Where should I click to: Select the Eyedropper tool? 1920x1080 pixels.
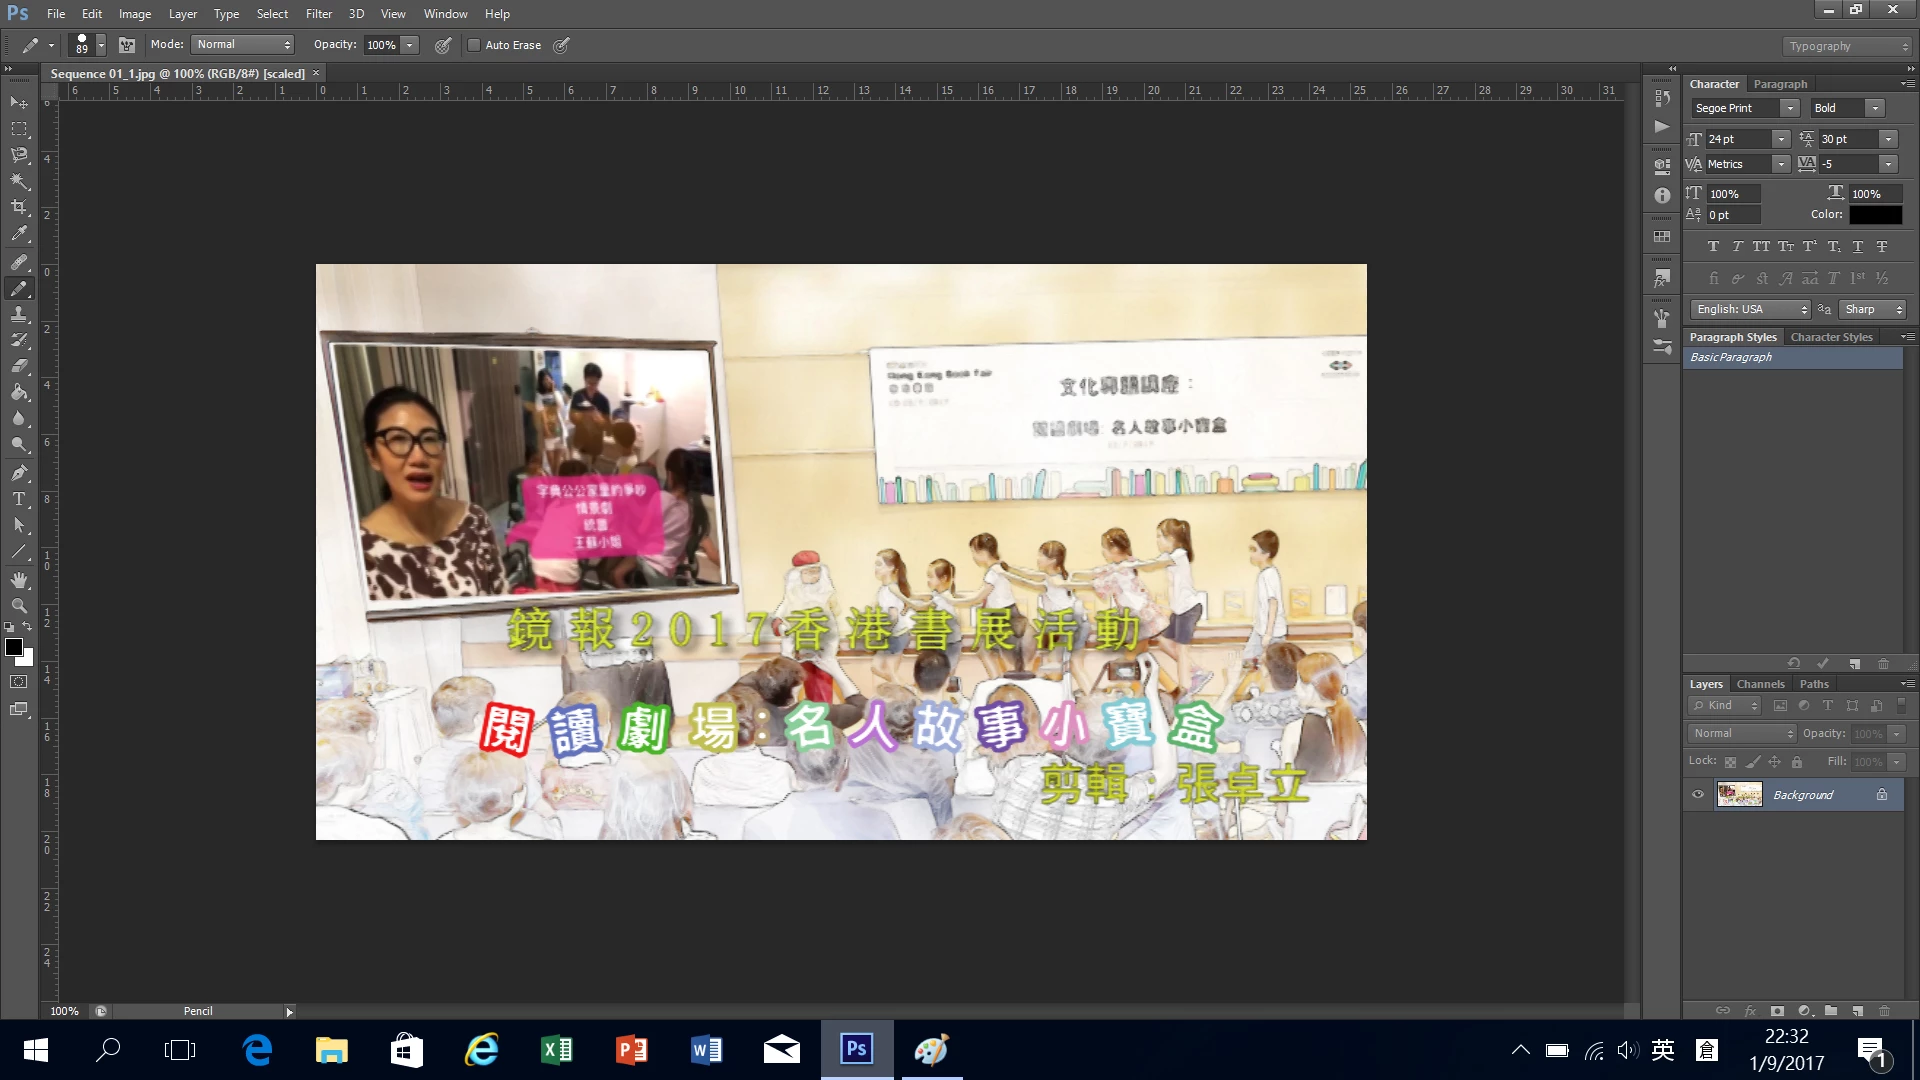point(19,234)
